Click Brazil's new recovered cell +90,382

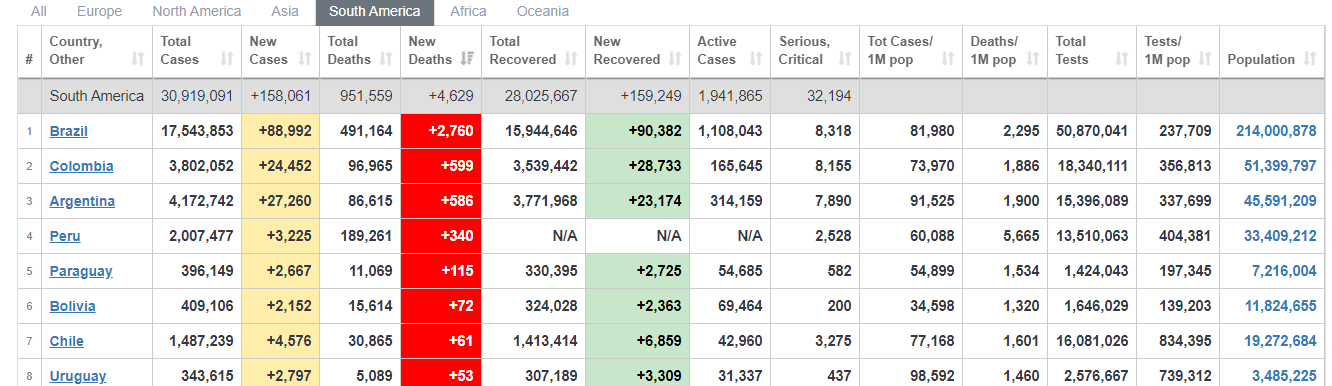[637, 131]
